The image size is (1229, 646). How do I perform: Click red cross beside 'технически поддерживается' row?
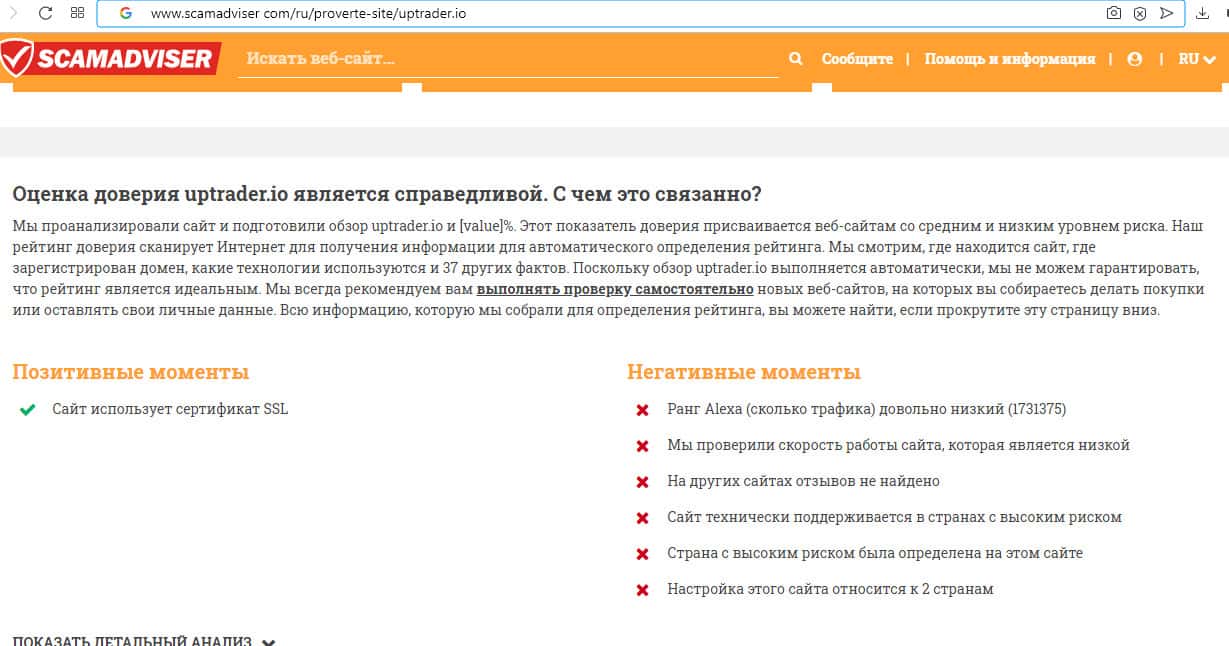(643, 518)
